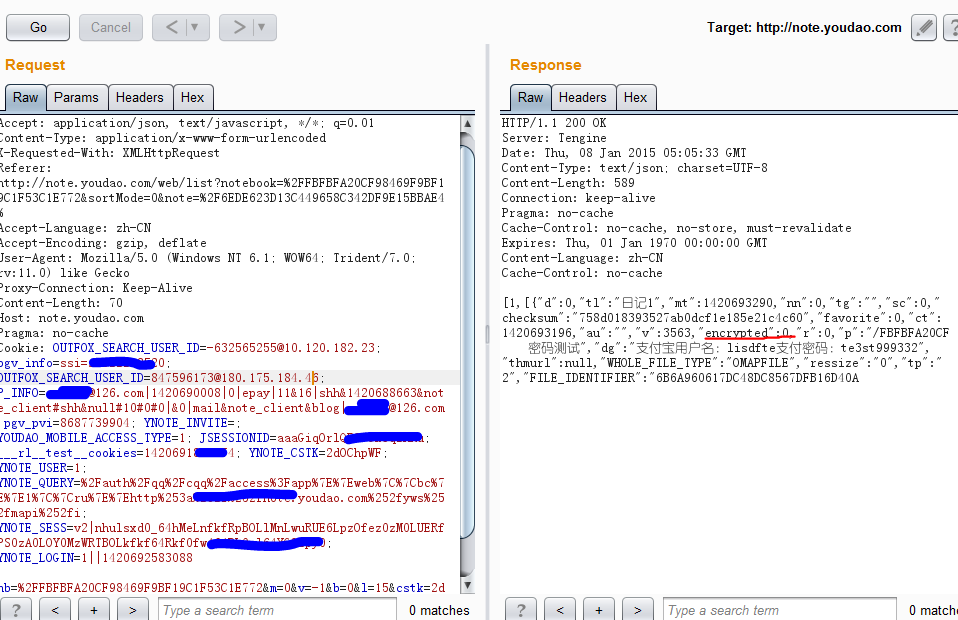Switch to the Request Headers tab
Viewport: 958px width, 620px height.
(x=140, y=98)
